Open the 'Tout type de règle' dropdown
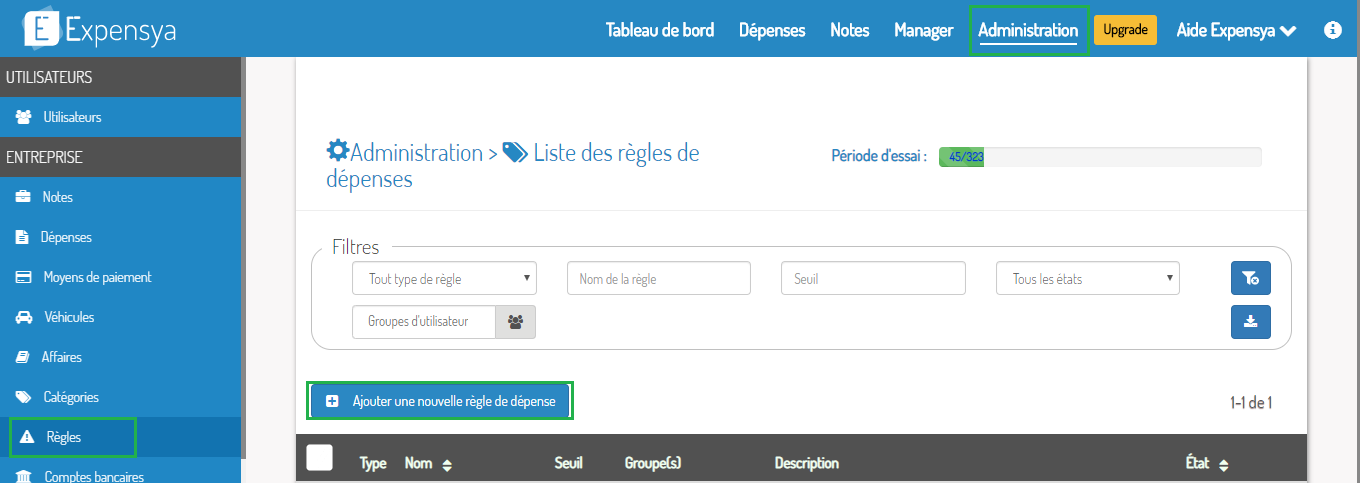The image size is (1360, 483). pos(444,278)
